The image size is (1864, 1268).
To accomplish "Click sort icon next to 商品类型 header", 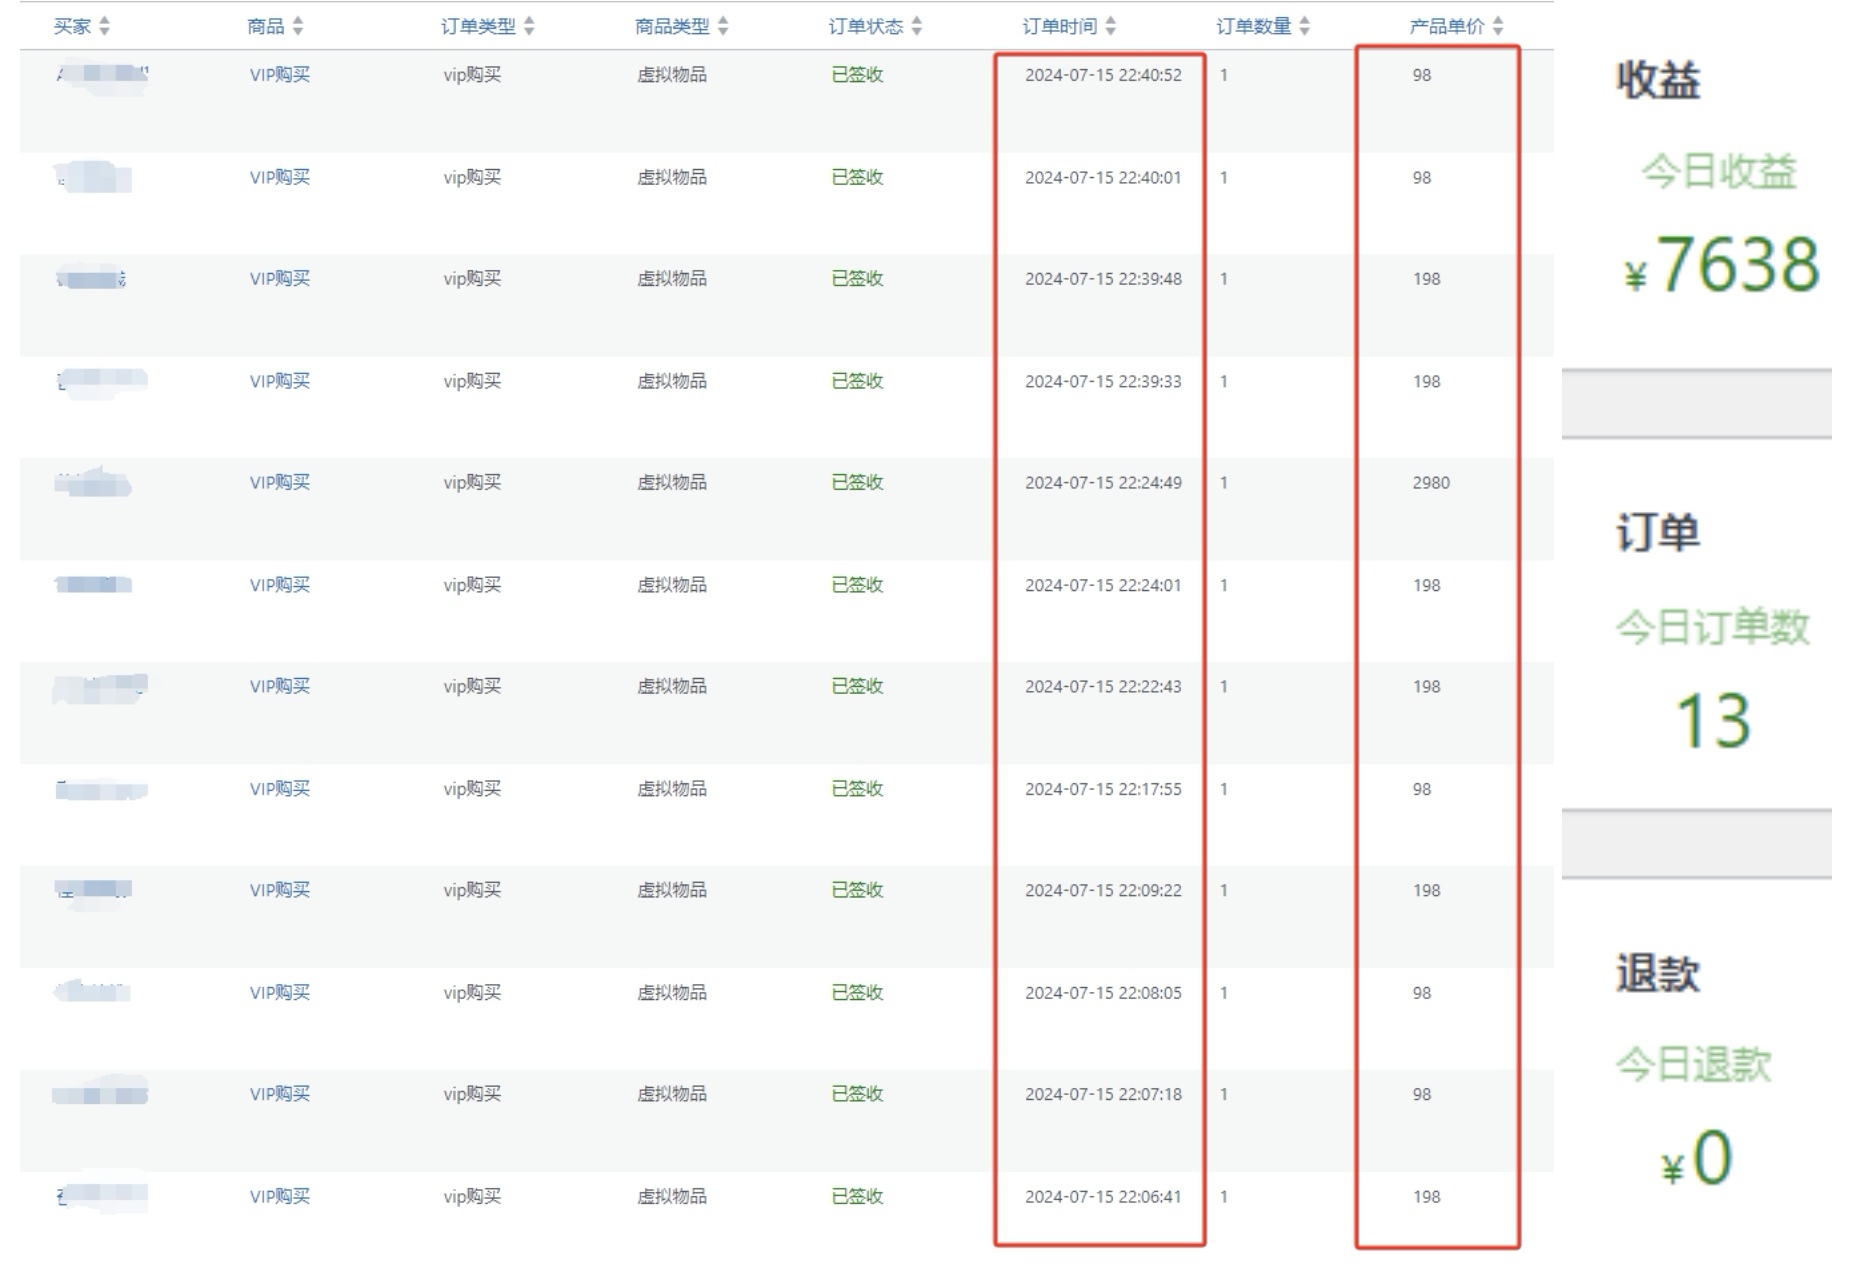I will pos(723,27).
